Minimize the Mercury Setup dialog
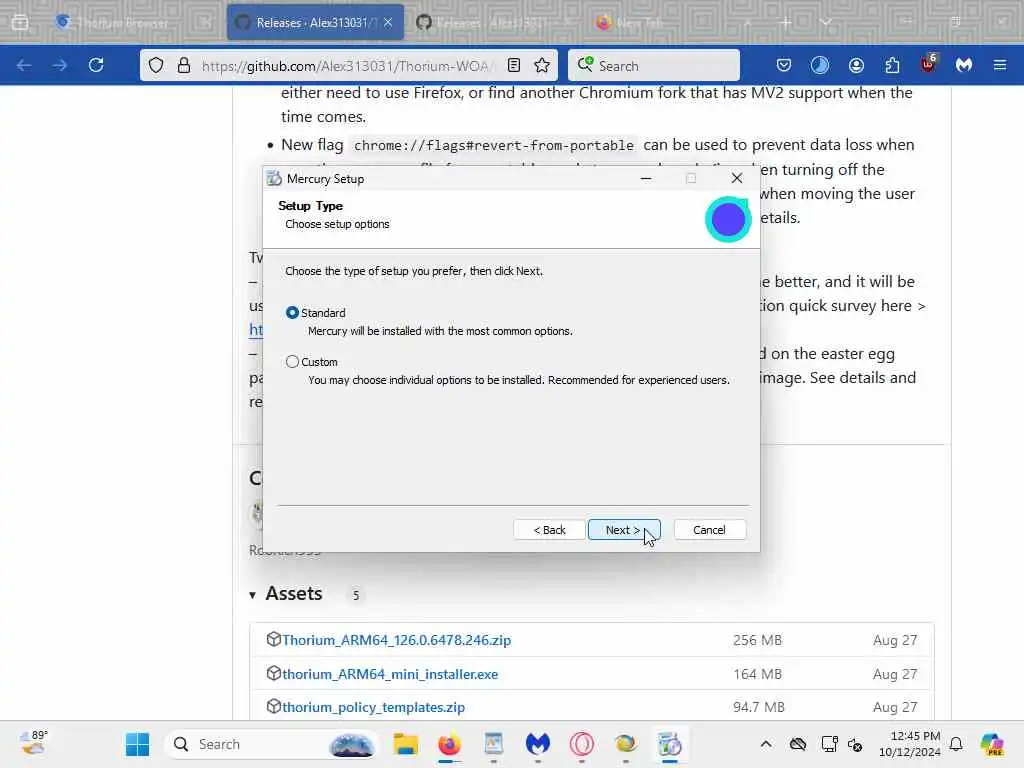 point(646,178)
